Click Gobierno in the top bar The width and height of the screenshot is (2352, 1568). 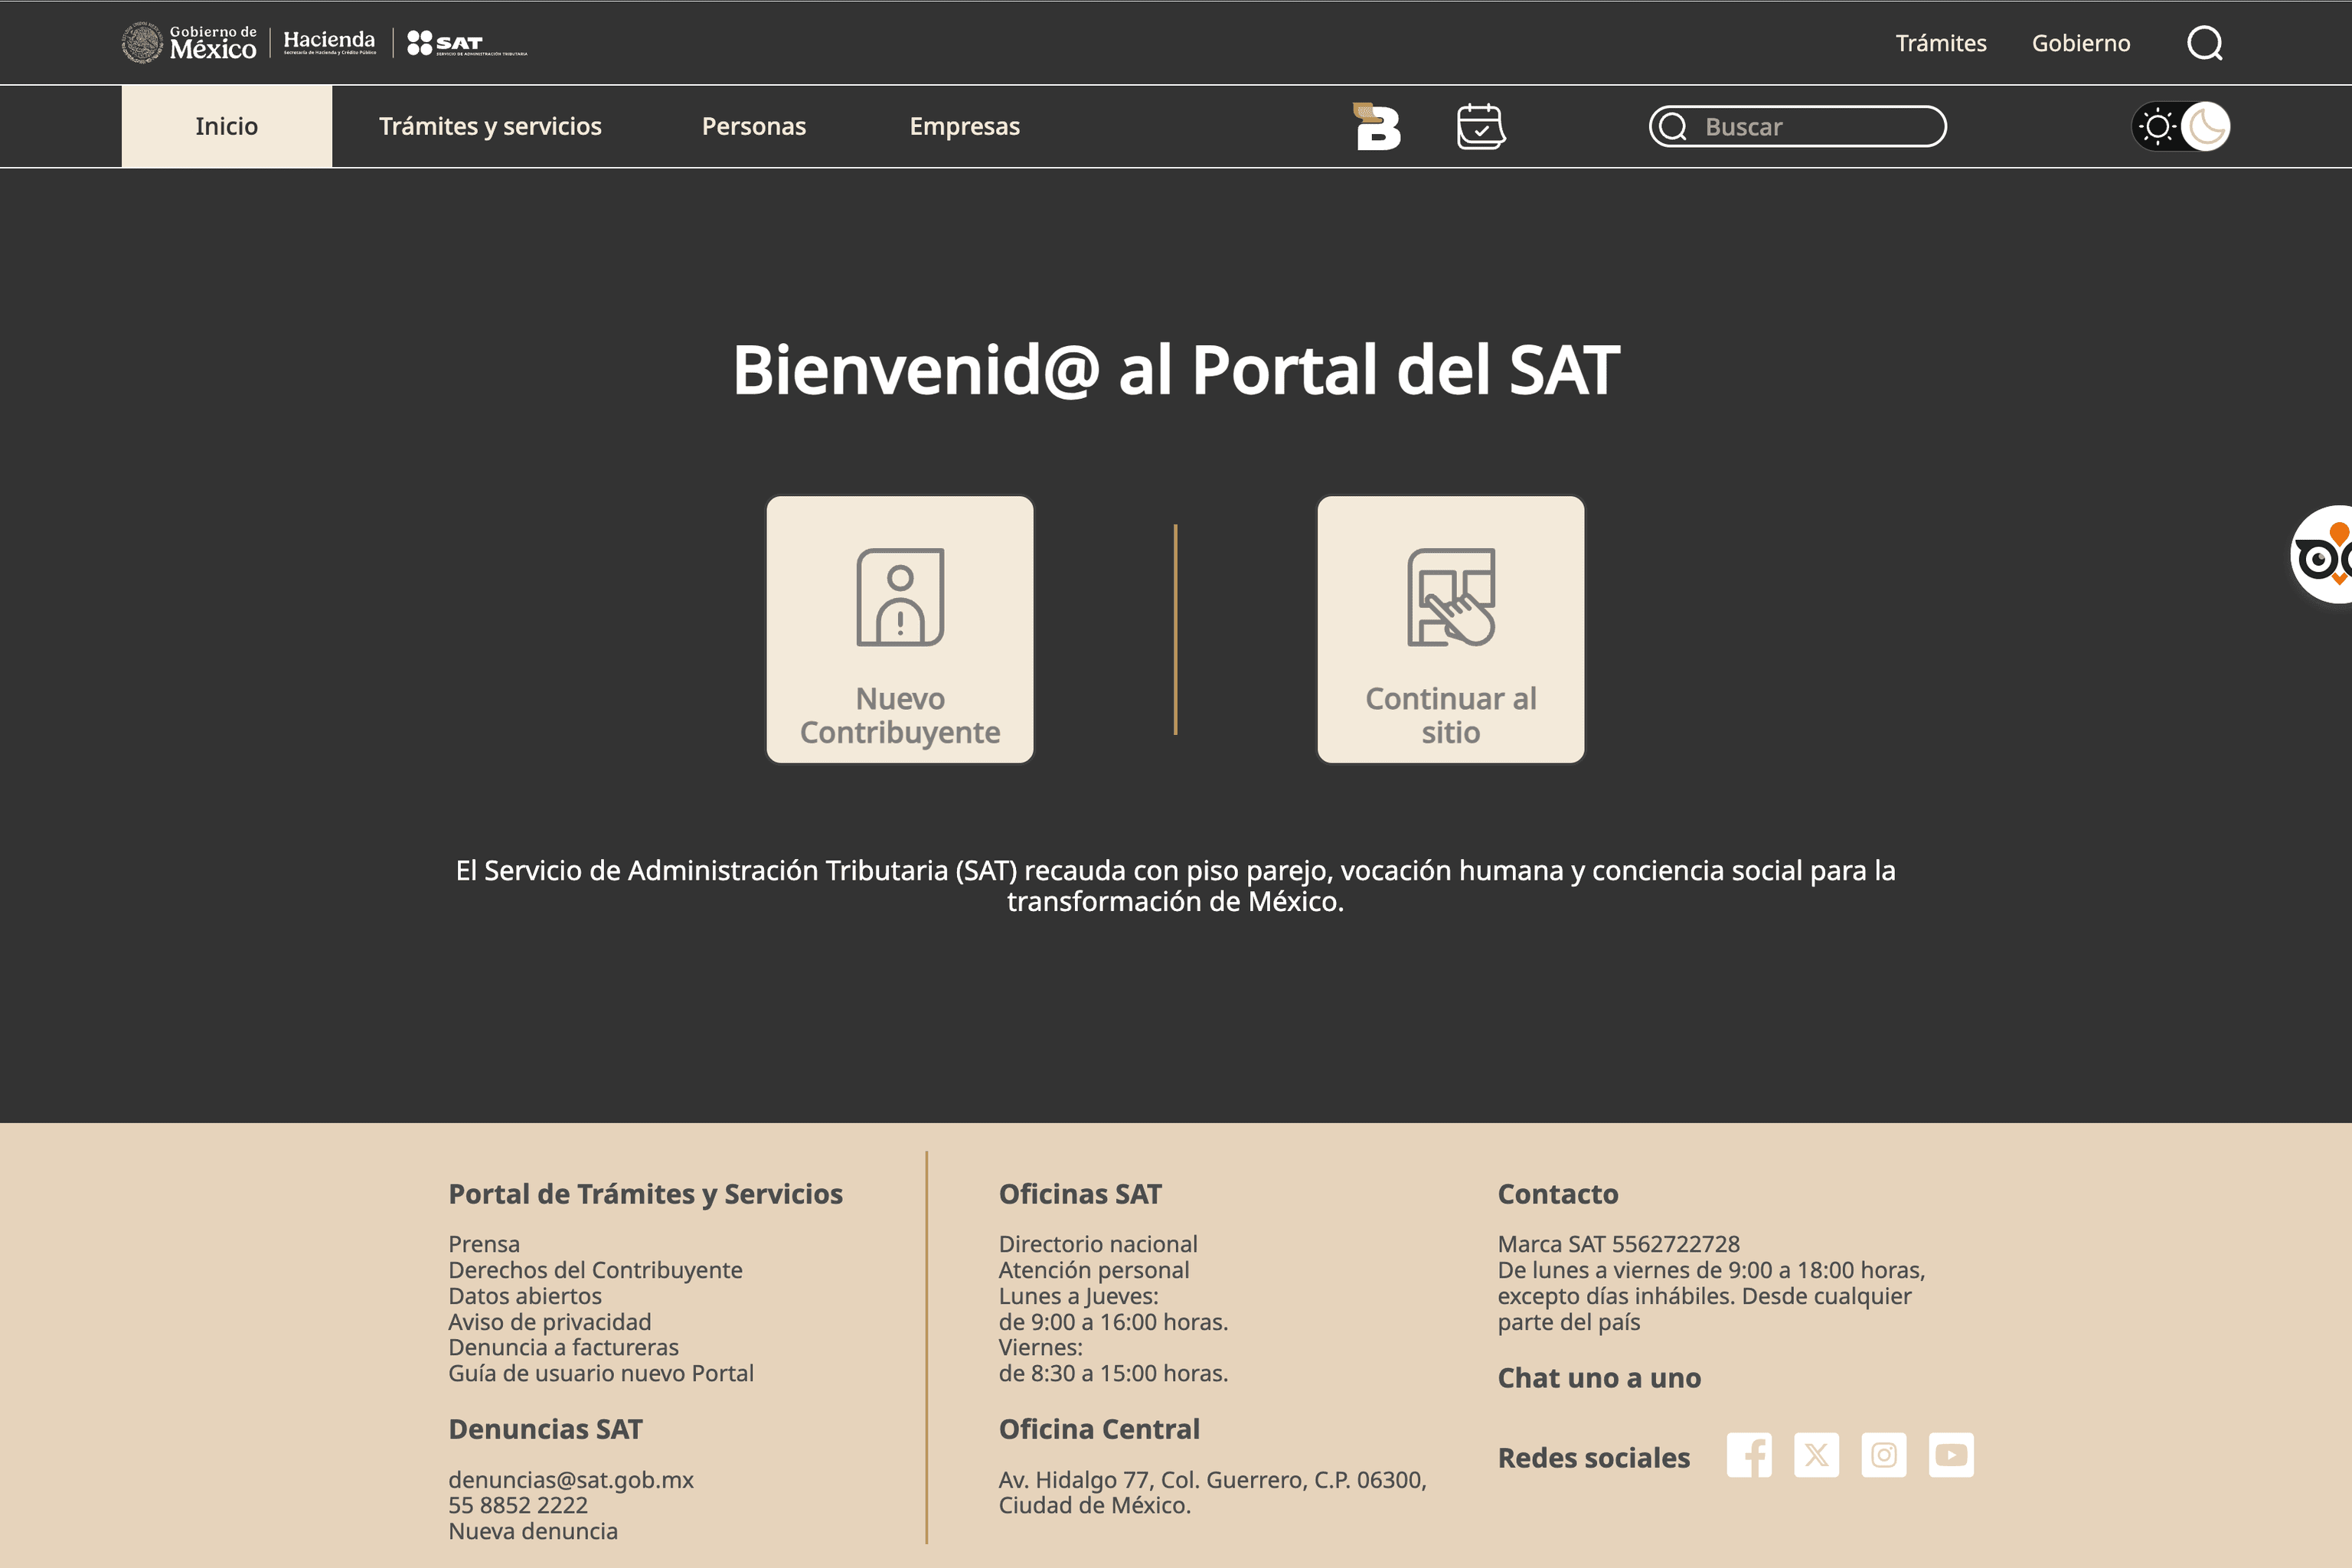(x=2081, y=43)
